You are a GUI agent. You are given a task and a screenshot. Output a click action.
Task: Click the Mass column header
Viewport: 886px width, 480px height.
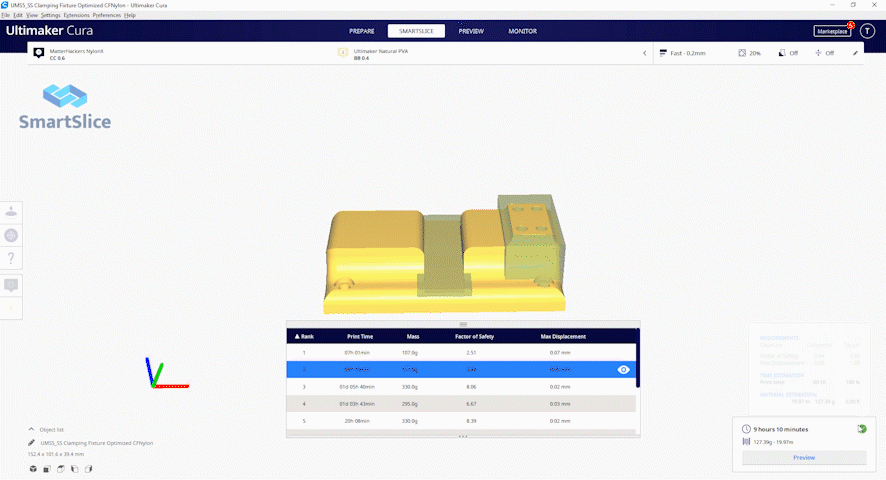413,336
